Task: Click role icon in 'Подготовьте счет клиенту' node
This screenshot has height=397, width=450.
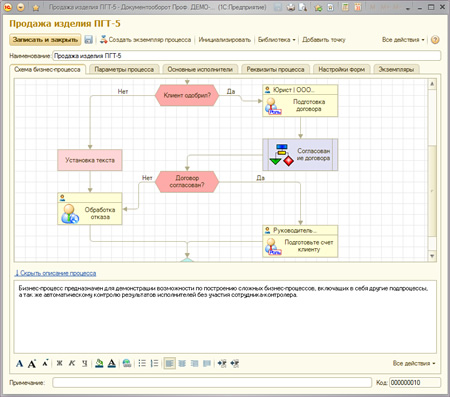Action: coord(273,247)
